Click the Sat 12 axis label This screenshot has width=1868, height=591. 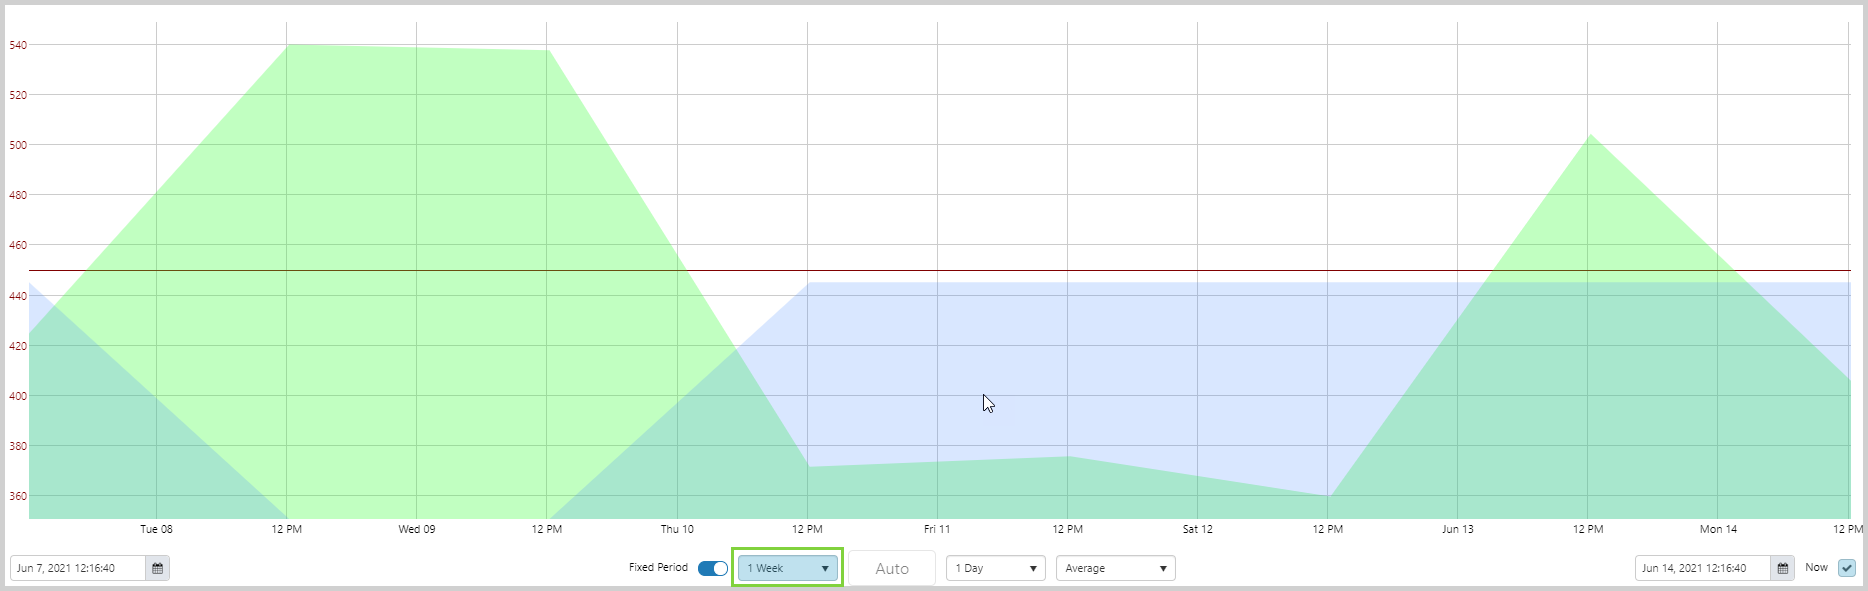(x=1197, y=529)
